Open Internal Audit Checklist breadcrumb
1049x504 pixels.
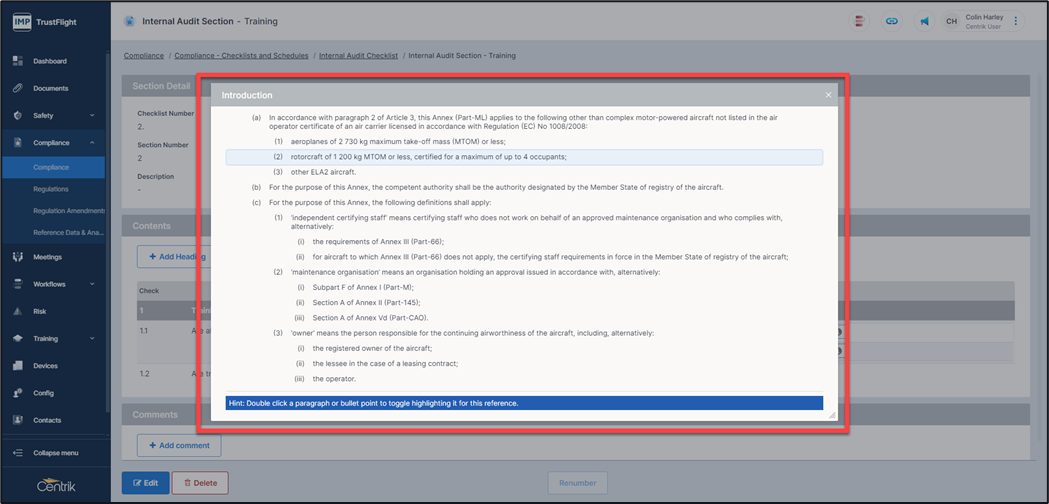(359, 56)
